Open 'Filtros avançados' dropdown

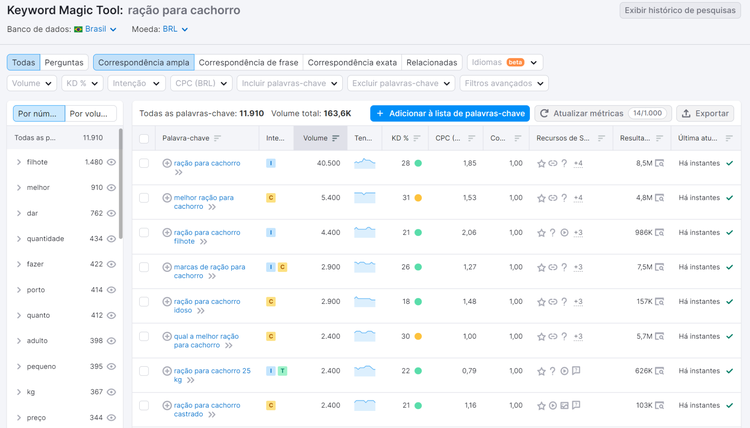pos(504,83)
